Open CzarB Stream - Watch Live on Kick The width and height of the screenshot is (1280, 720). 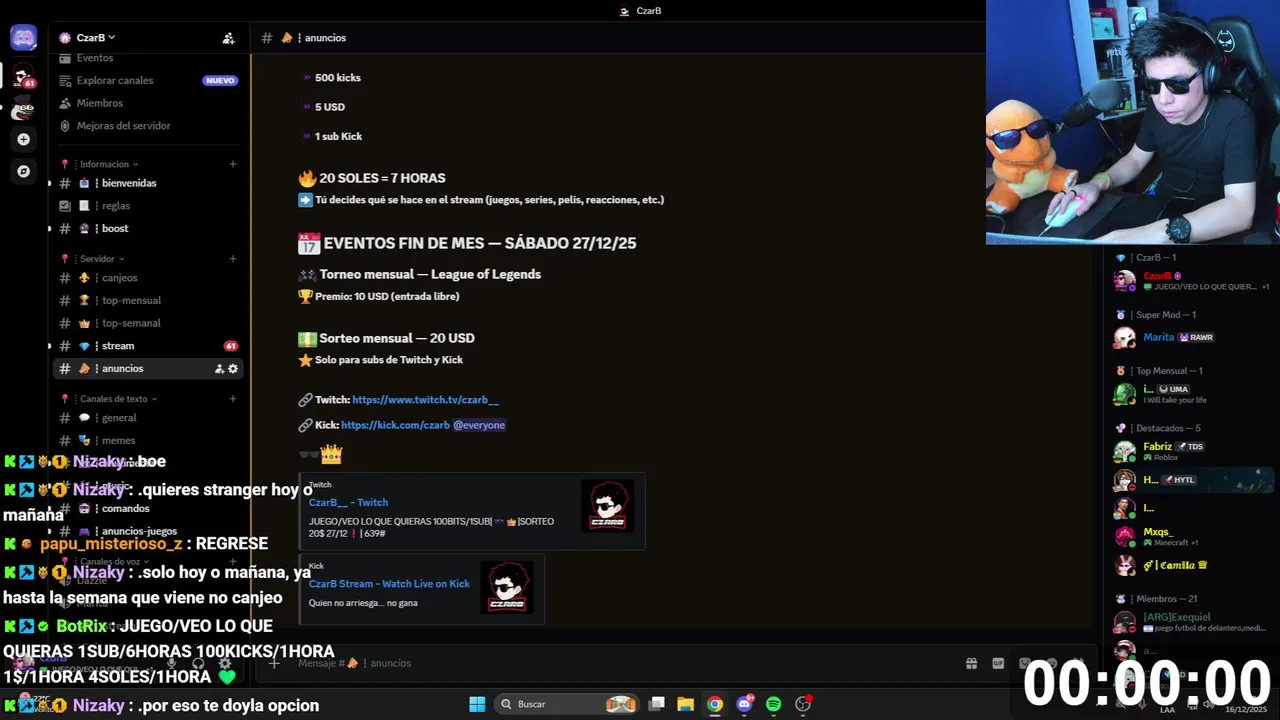coord(389,584)
